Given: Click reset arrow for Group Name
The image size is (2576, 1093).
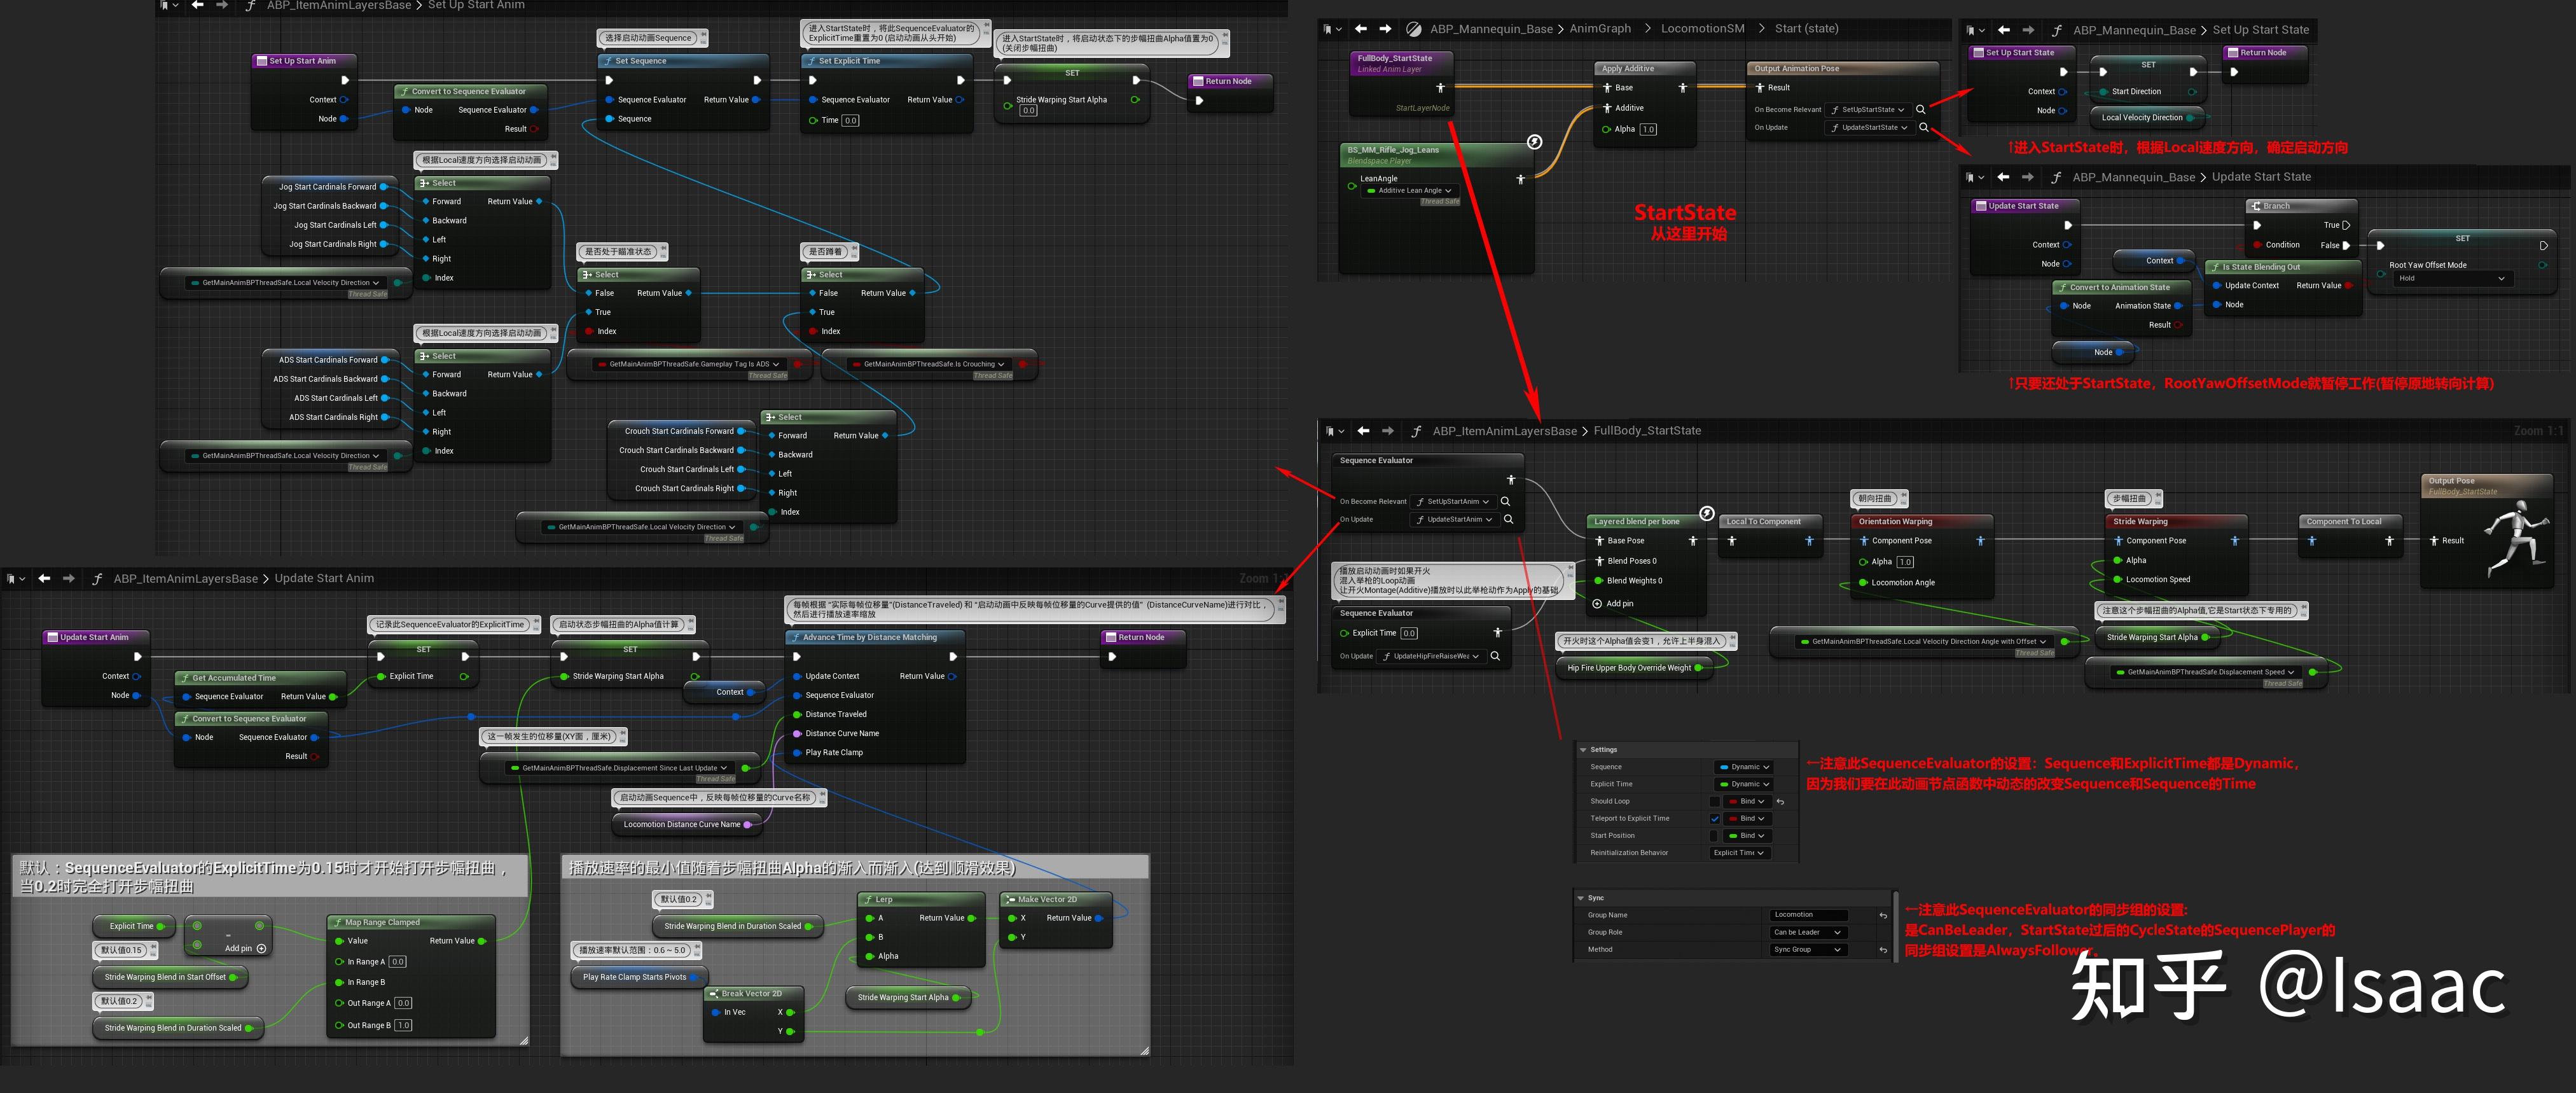Looking at the screenshot, I should (x=1883, y=915).
